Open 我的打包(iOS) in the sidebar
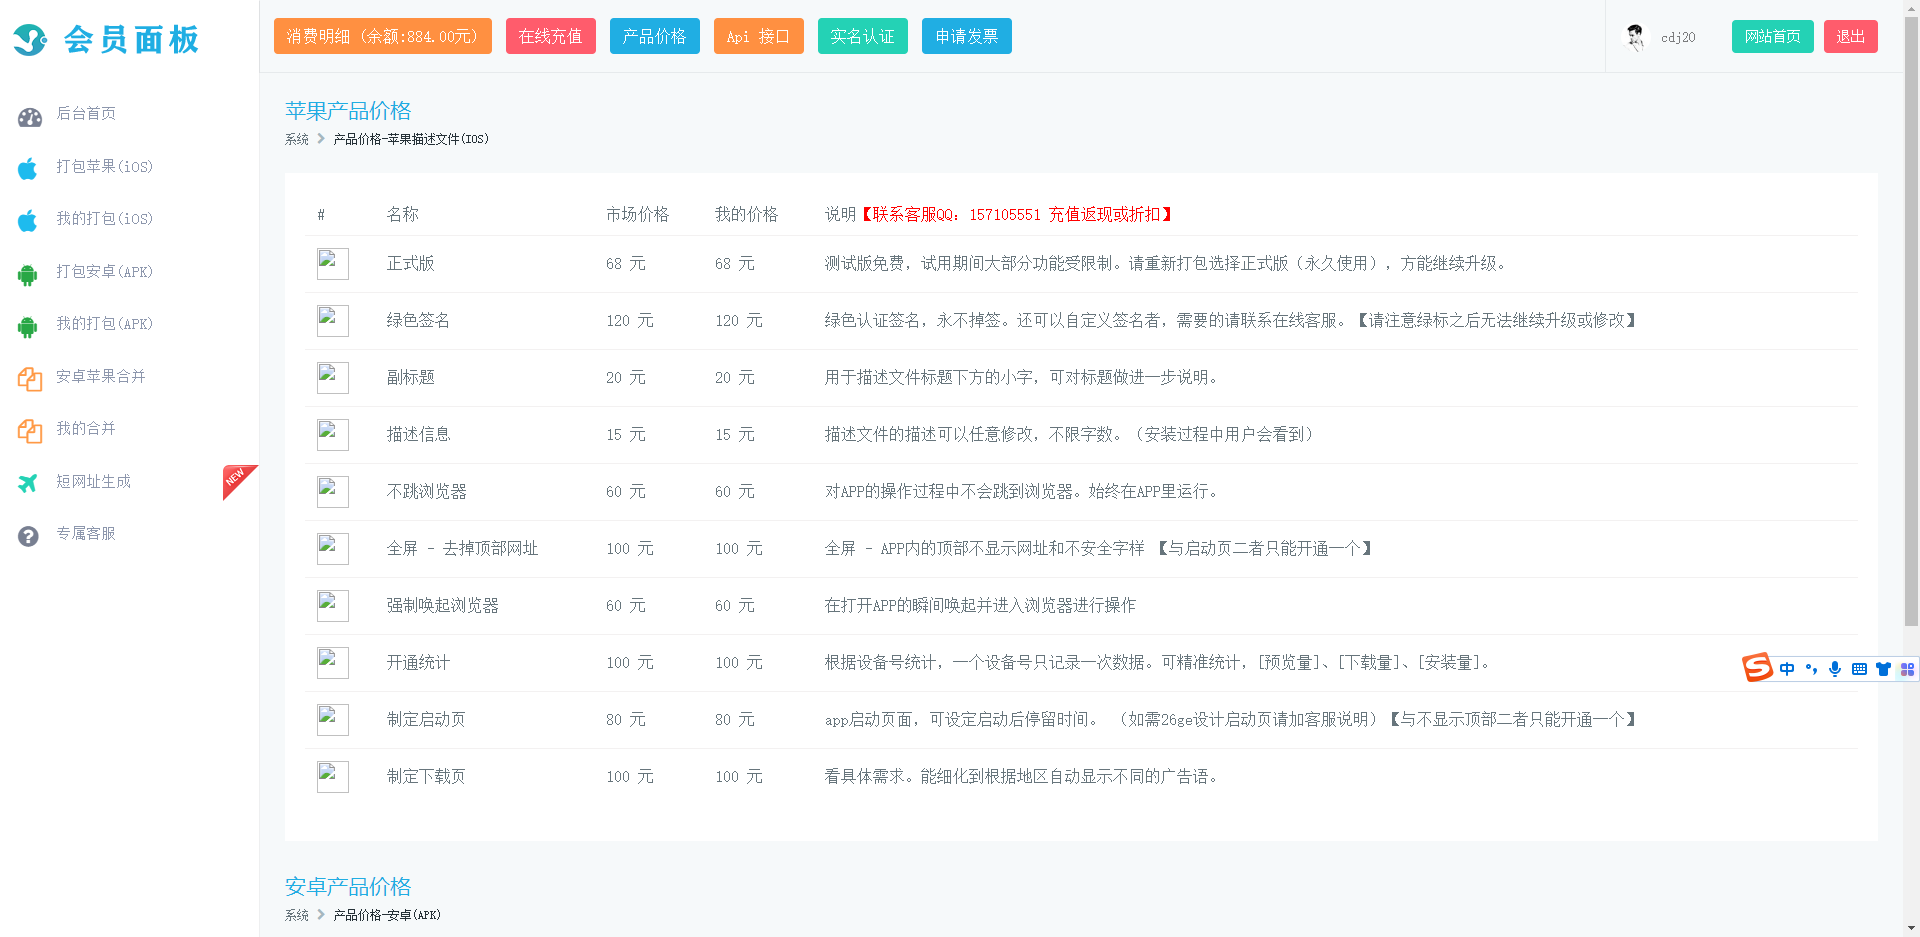This screenshot has height=937, width=1920. [104, 219]
